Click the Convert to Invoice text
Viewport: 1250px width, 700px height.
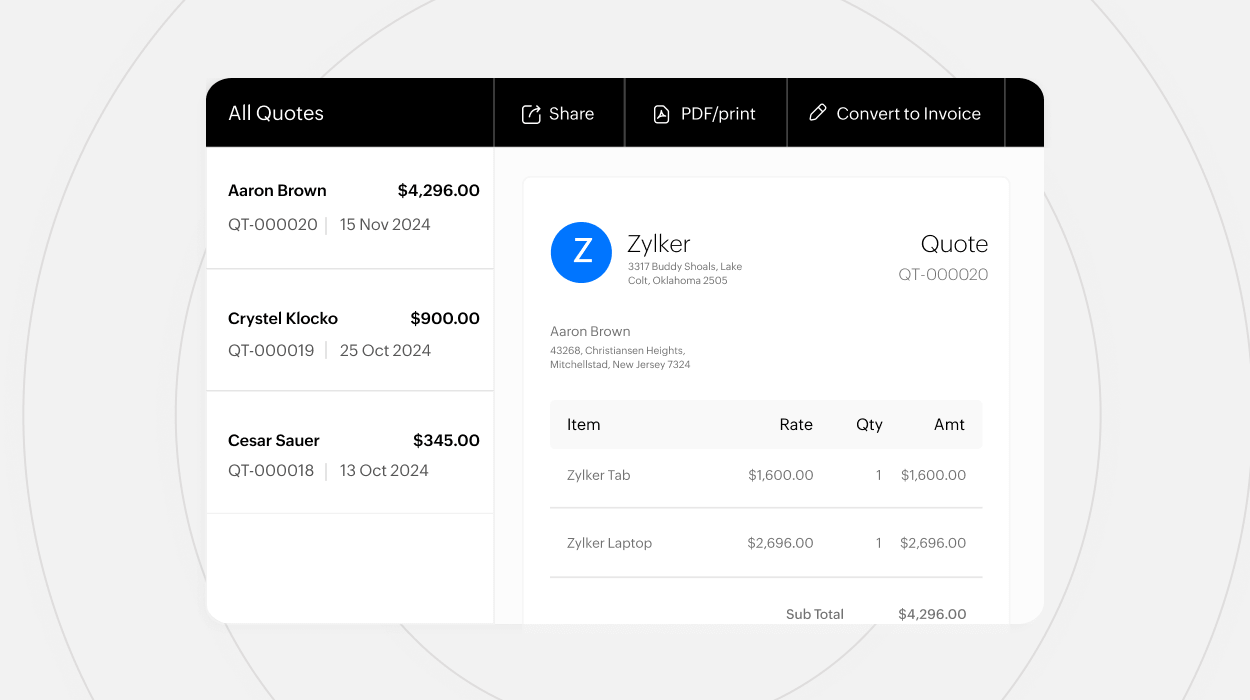[908, 114]
